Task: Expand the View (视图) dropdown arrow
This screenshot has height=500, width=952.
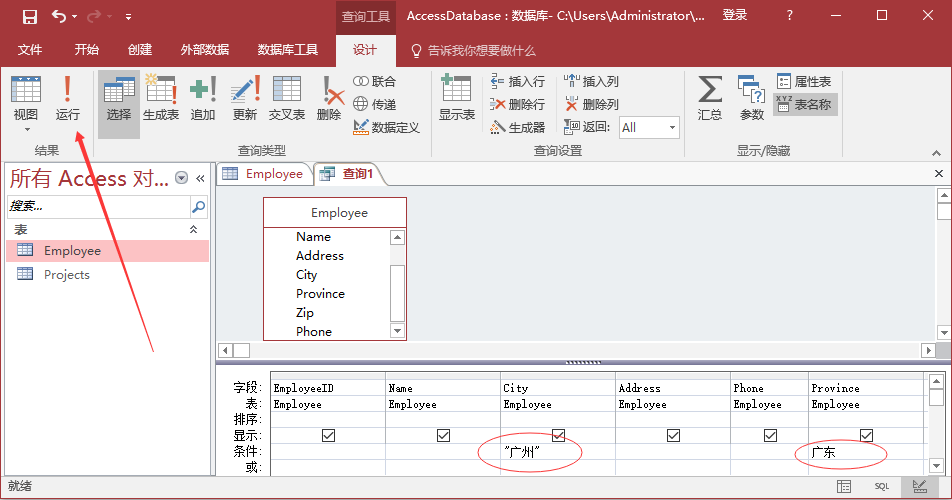Action: [26, 129]
